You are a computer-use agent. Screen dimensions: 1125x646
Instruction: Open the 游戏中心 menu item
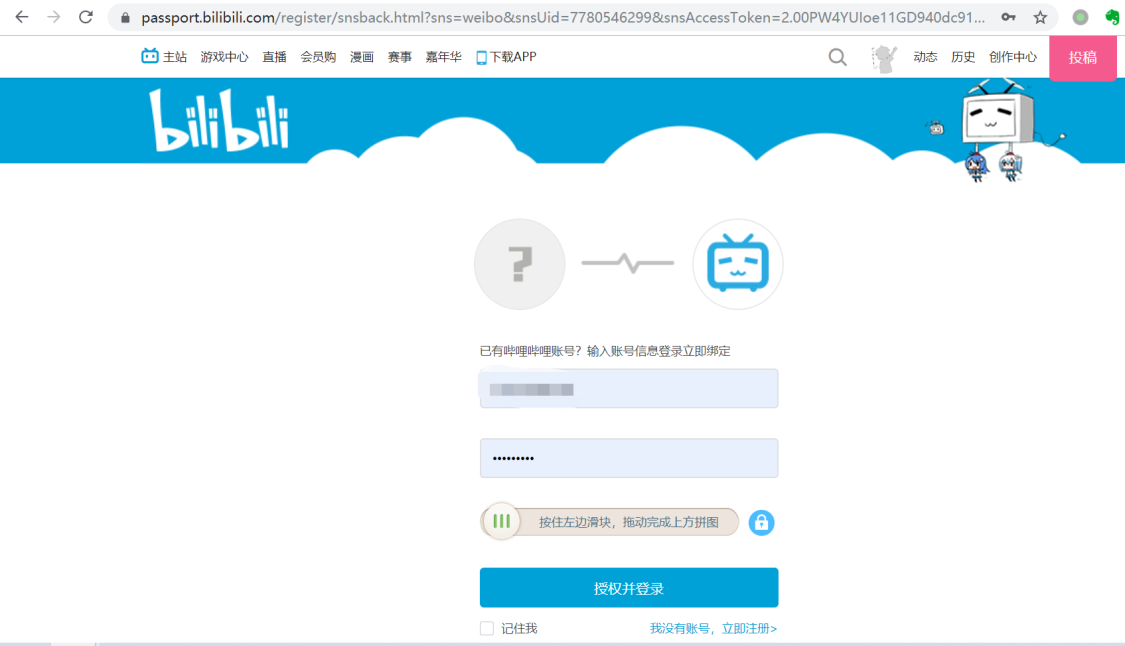(224, 57)
